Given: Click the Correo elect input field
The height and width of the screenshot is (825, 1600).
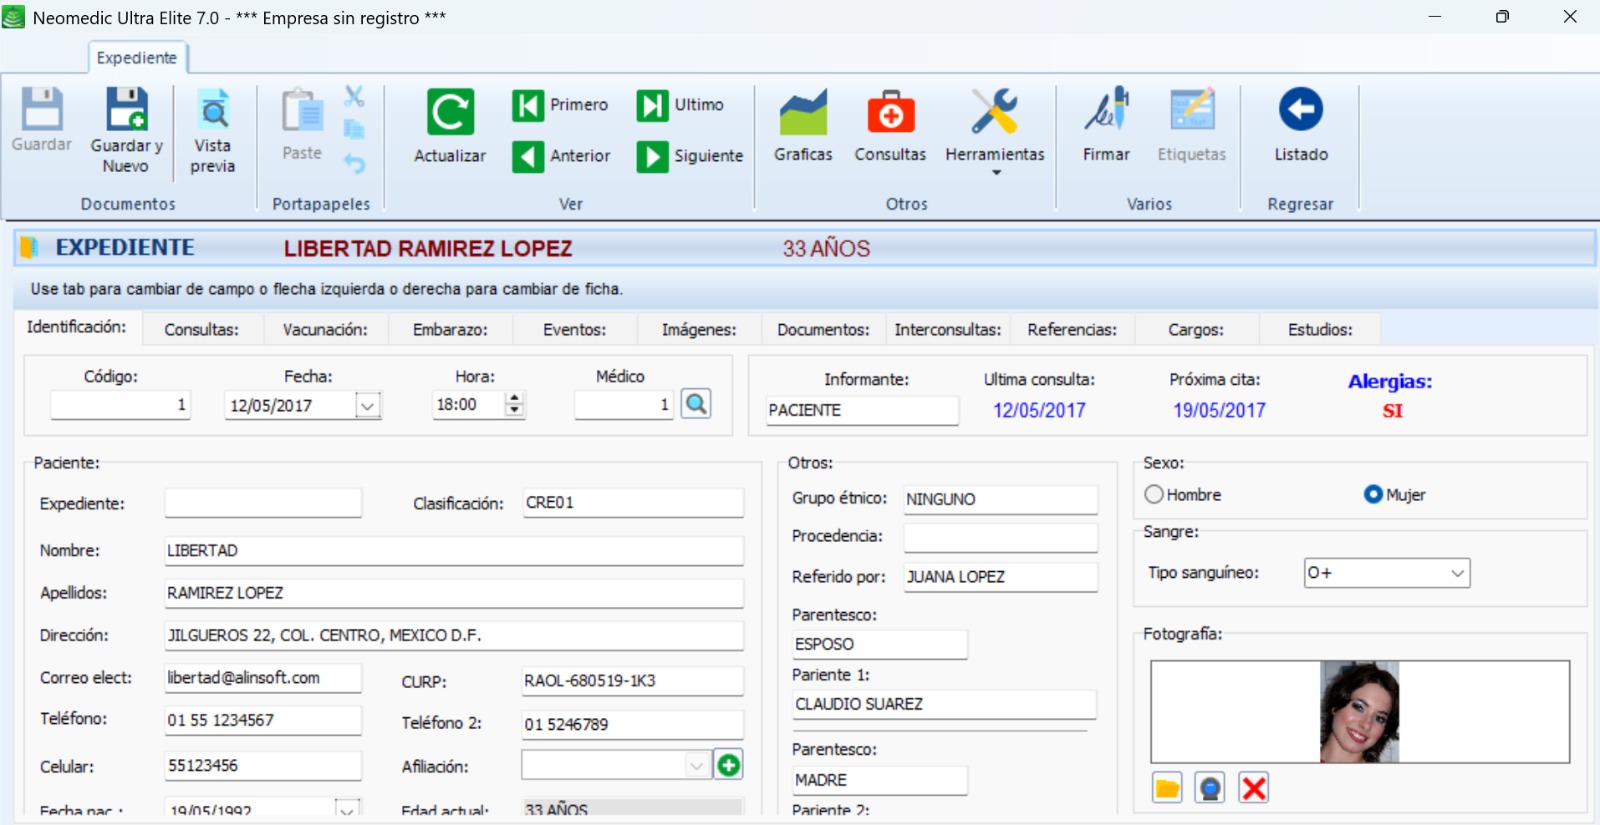Looking at the screenshot, I should [x=262, y=678].
